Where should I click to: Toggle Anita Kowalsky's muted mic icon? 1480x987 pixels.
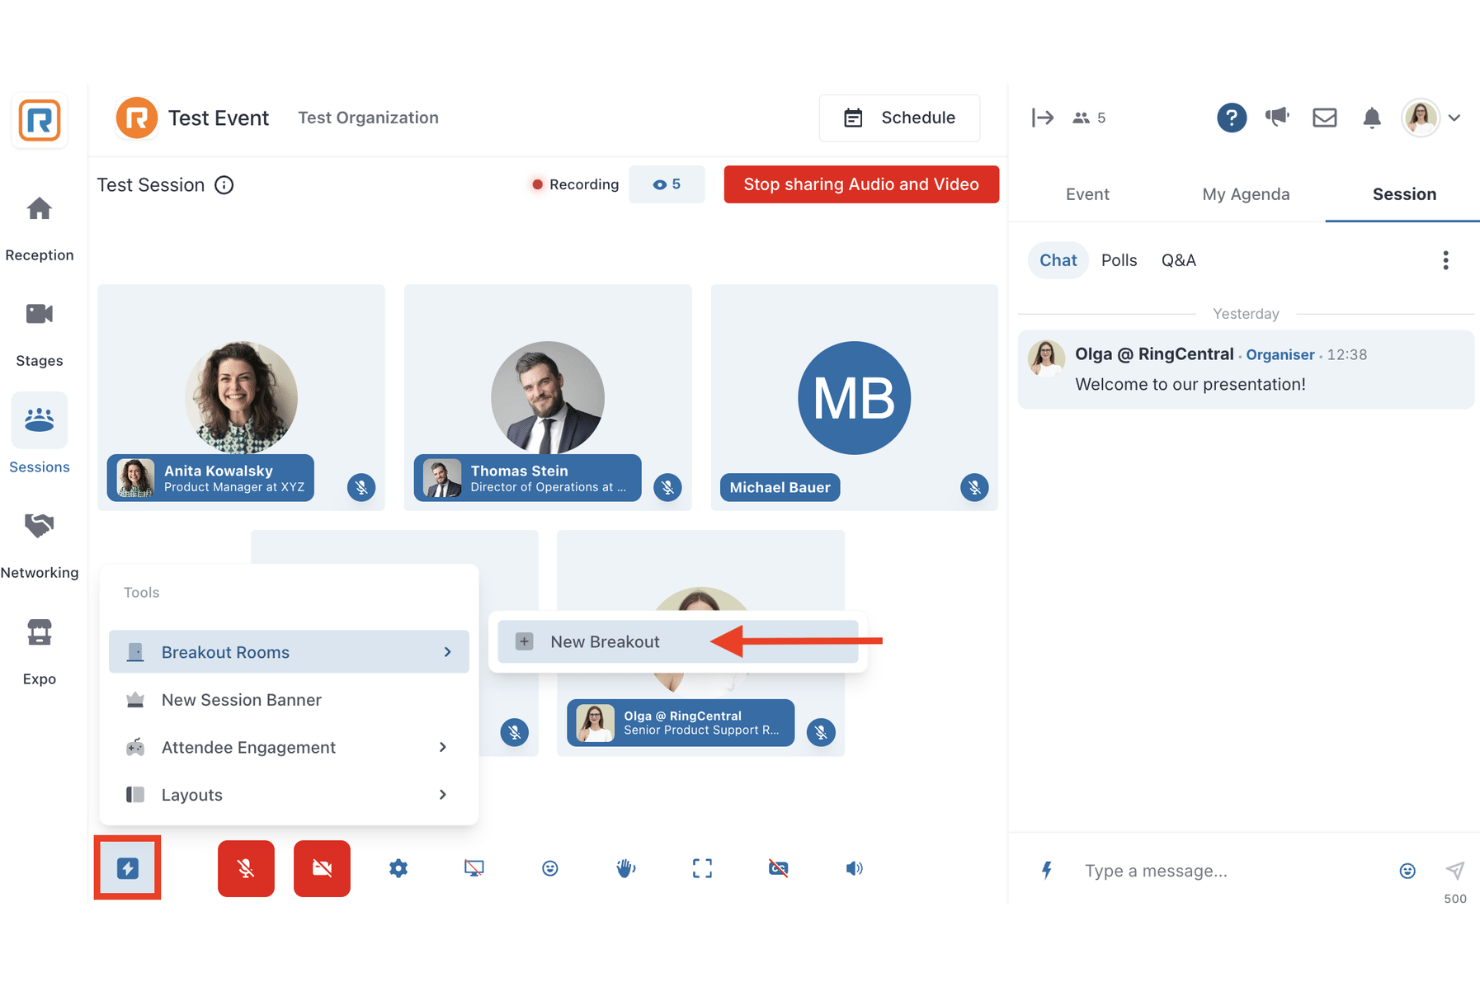[361, 487]
